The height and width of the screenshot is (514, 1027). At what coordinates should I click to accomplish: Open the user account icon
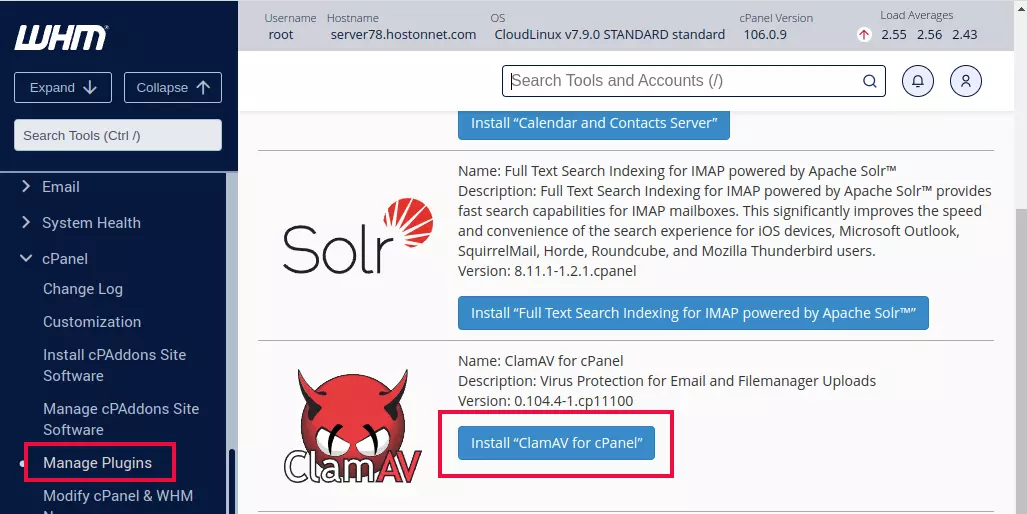click(x=965, y=81)
